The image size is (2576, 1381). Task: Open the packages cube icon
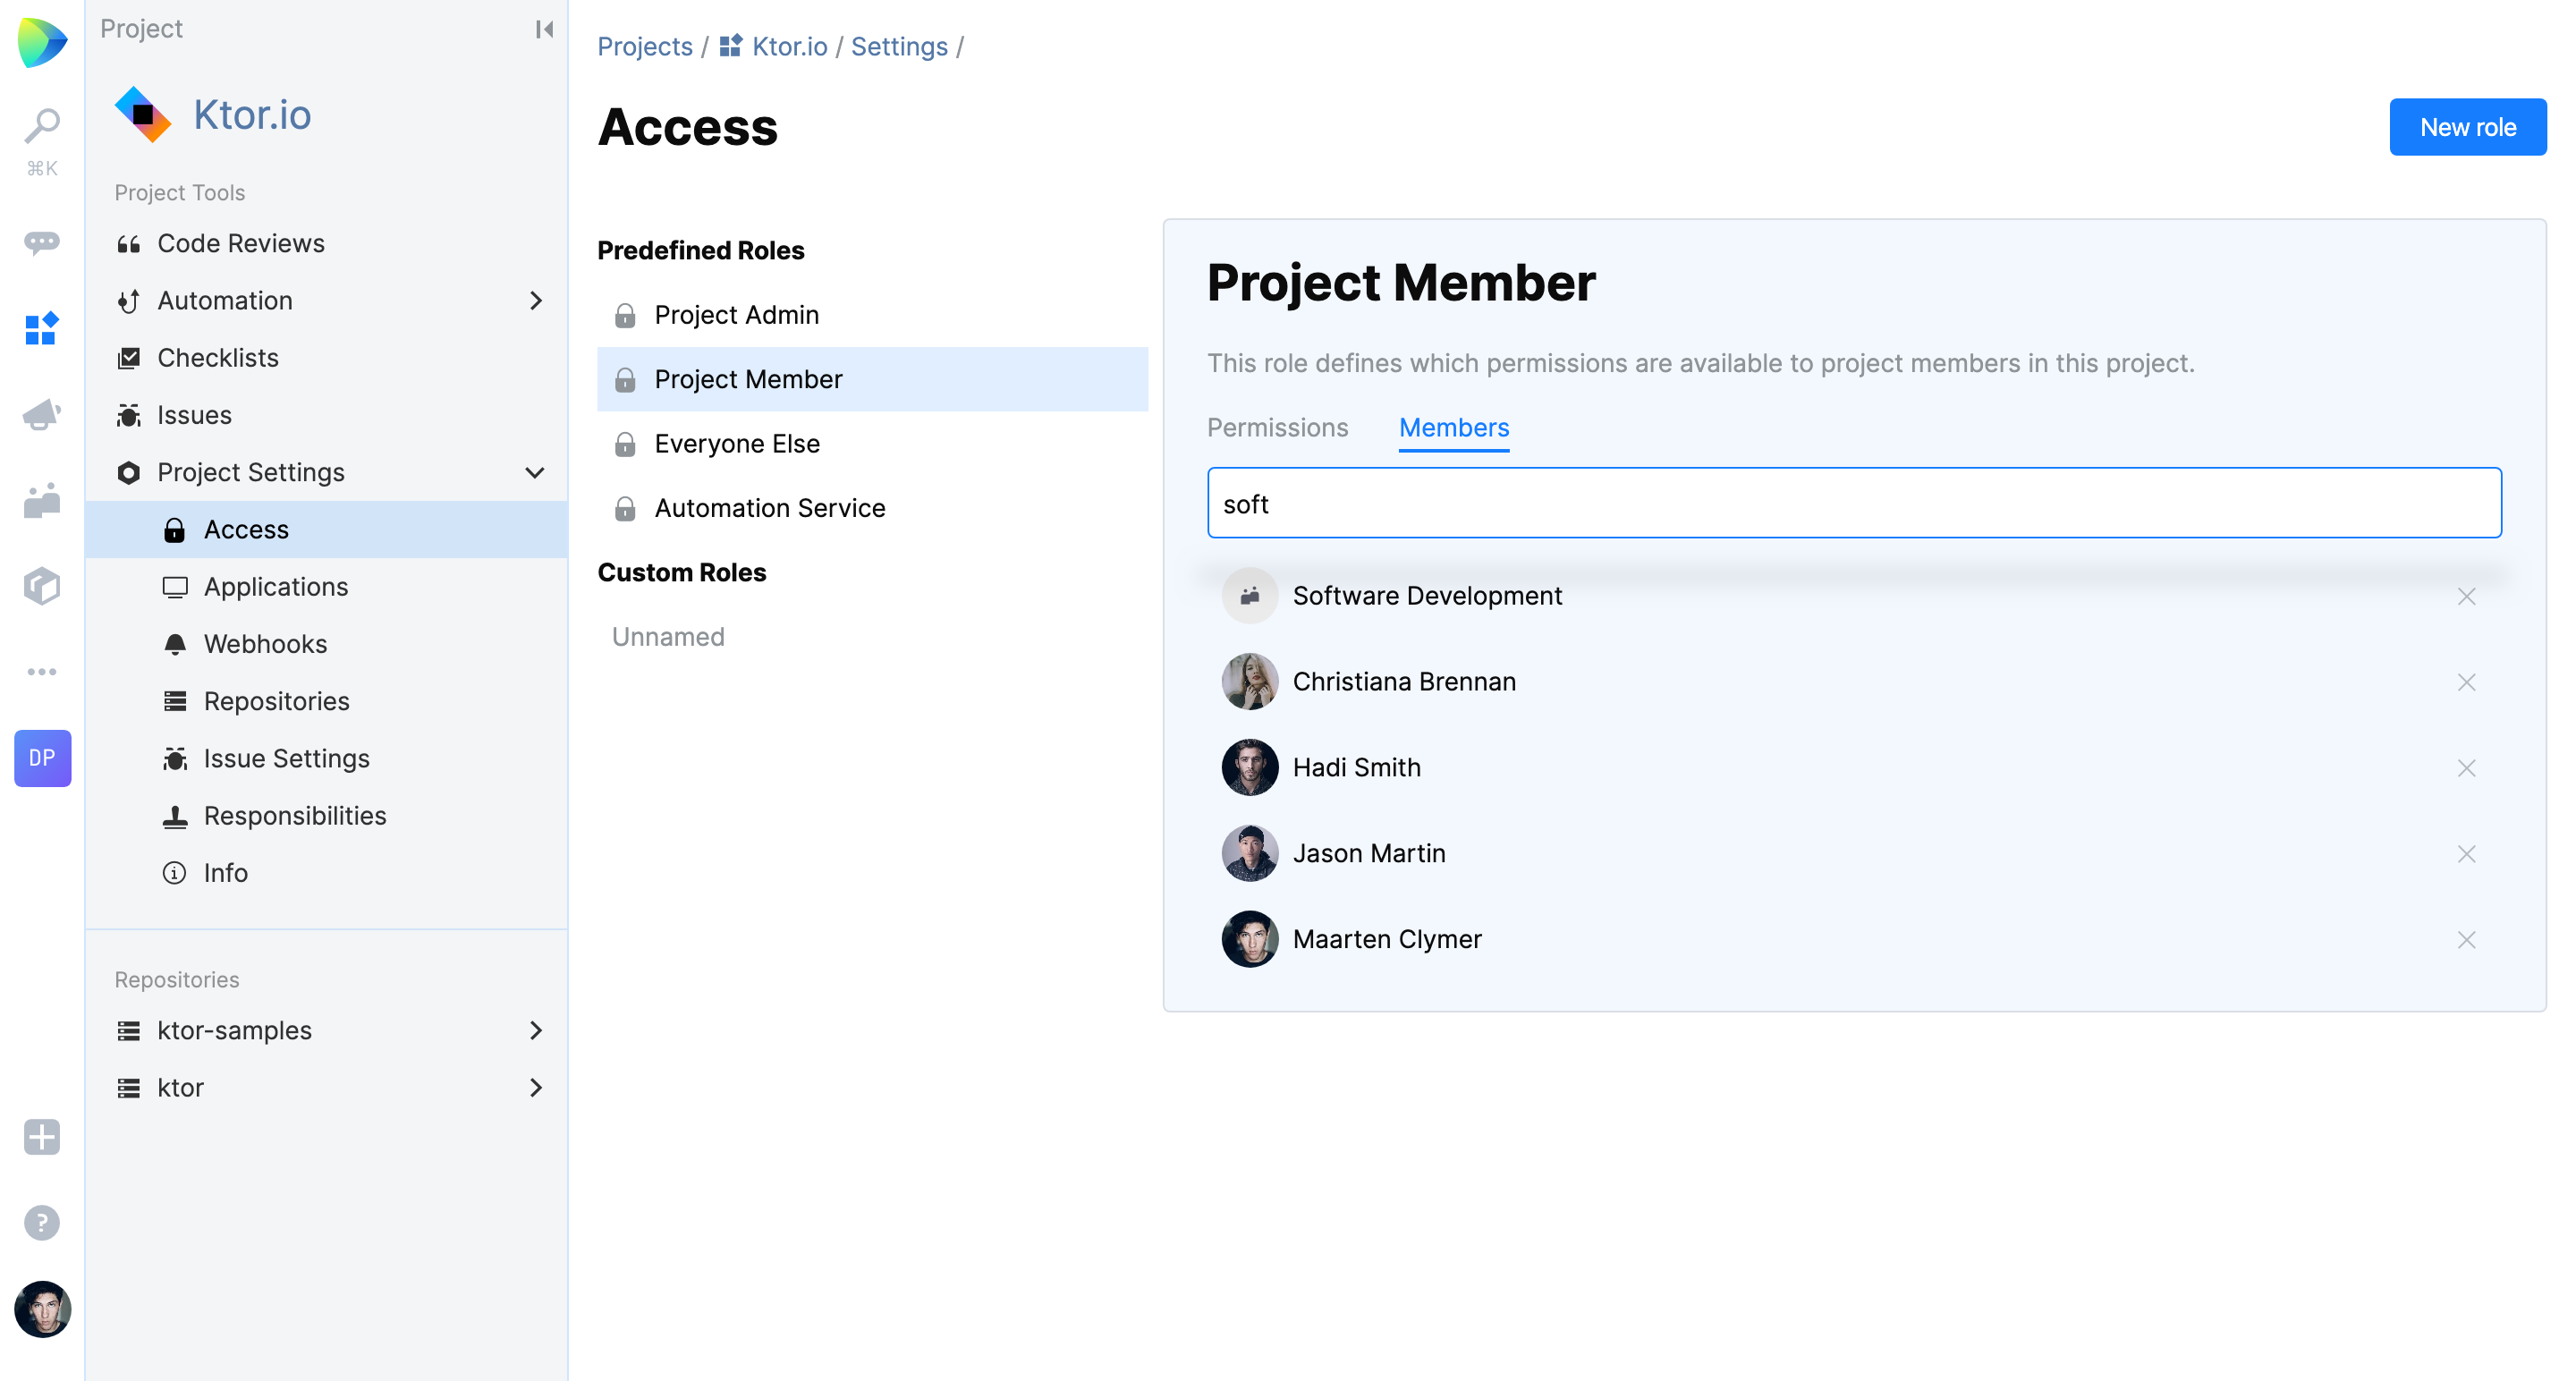point(42,586)
